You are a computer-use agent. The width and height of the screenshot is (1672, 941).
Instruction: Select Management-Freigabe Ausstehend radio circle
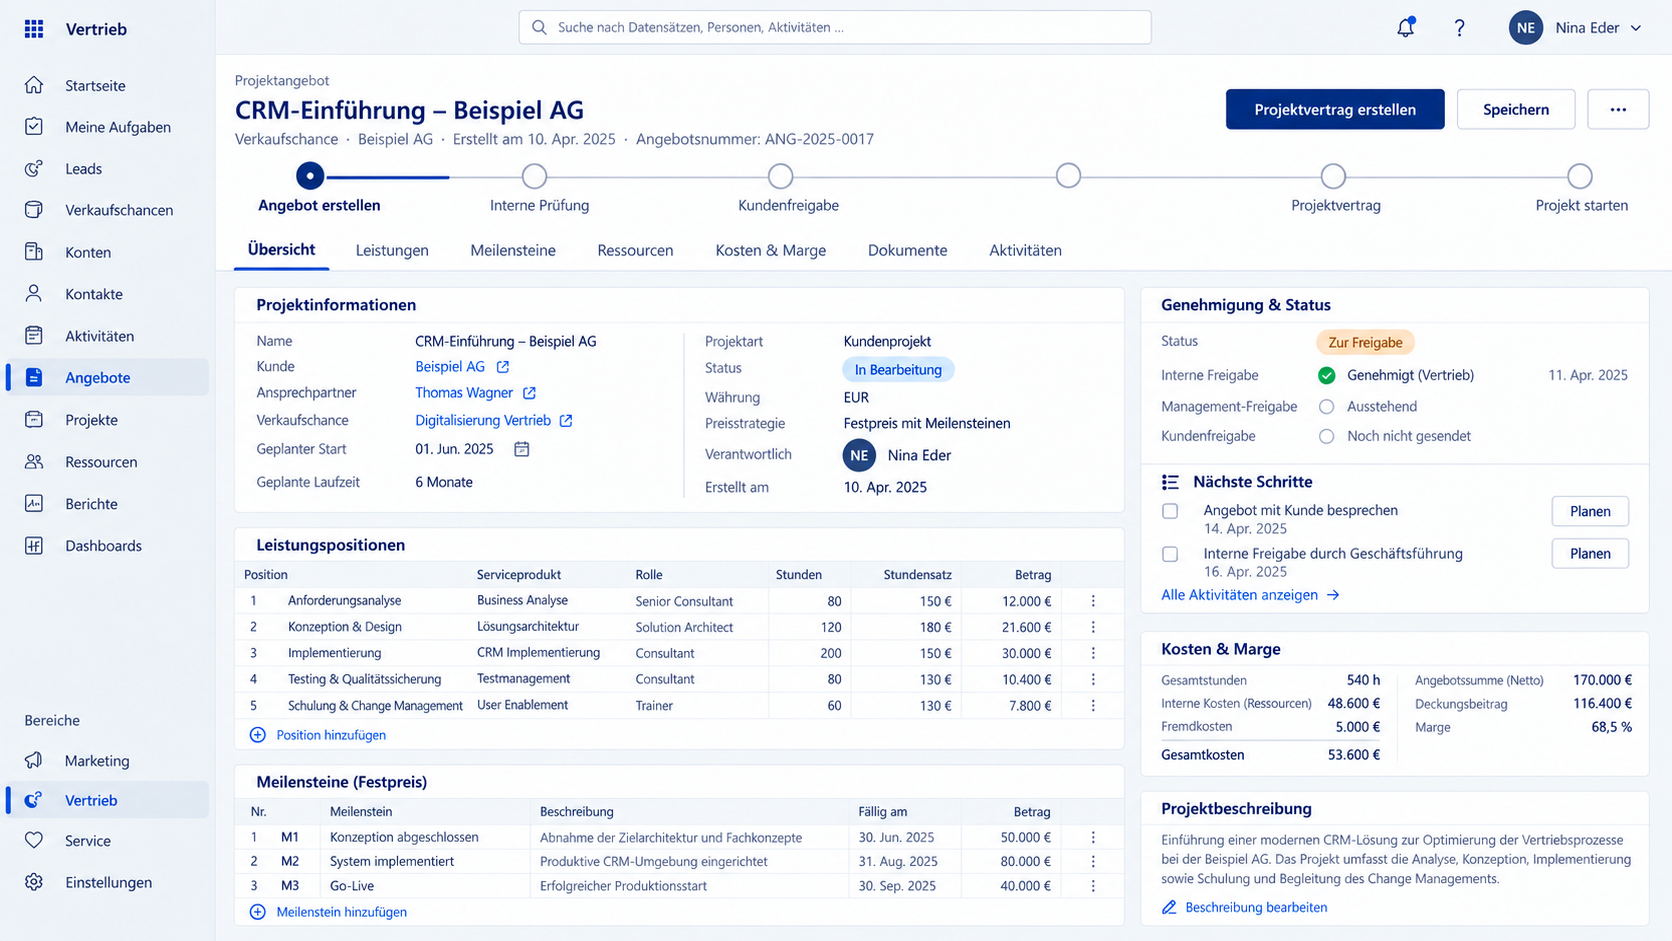(1326, 407)
